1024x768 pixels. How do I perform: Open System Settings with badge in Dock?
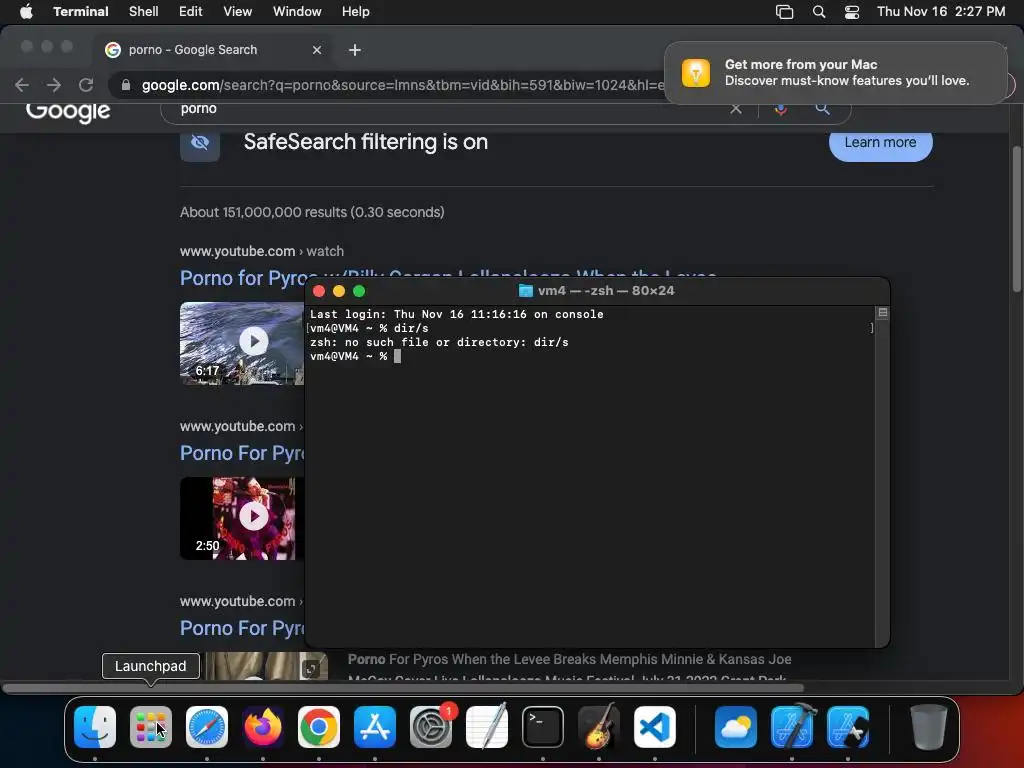pos(431,727)
